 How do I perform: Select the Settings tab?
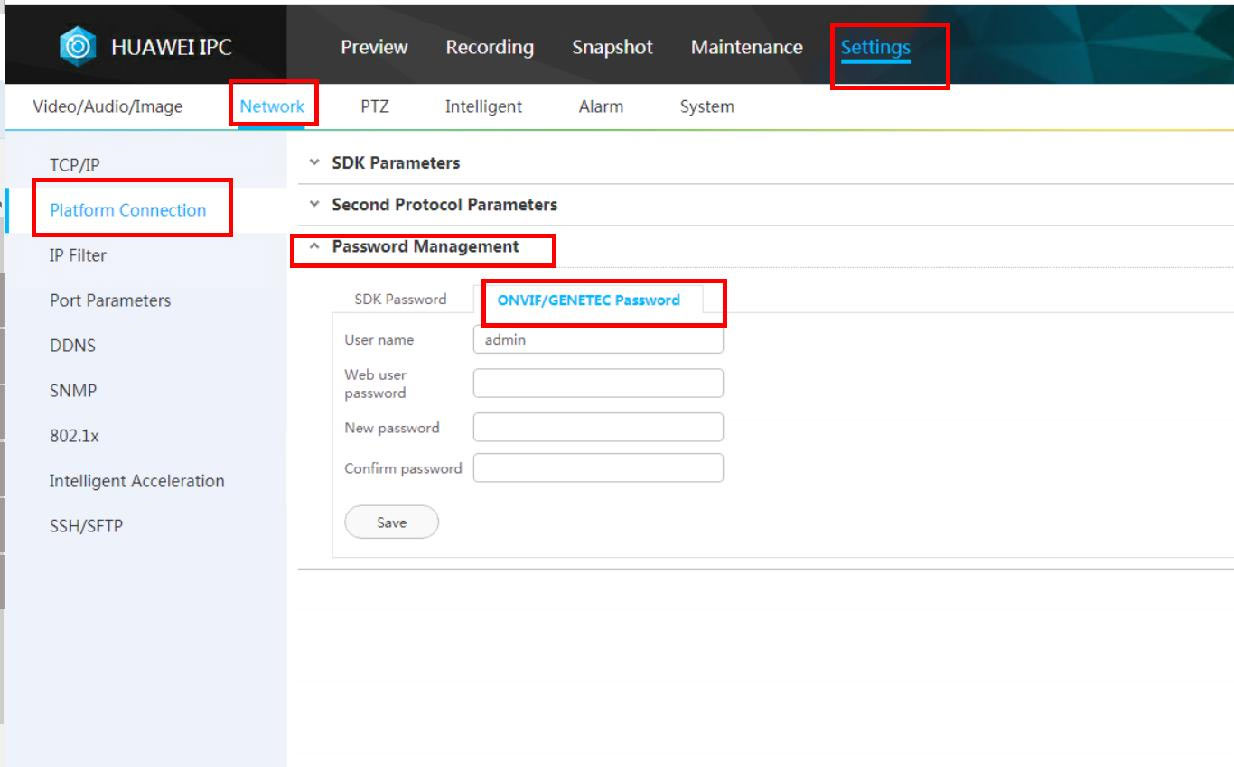pyautogui.click(x=876, y=47)
